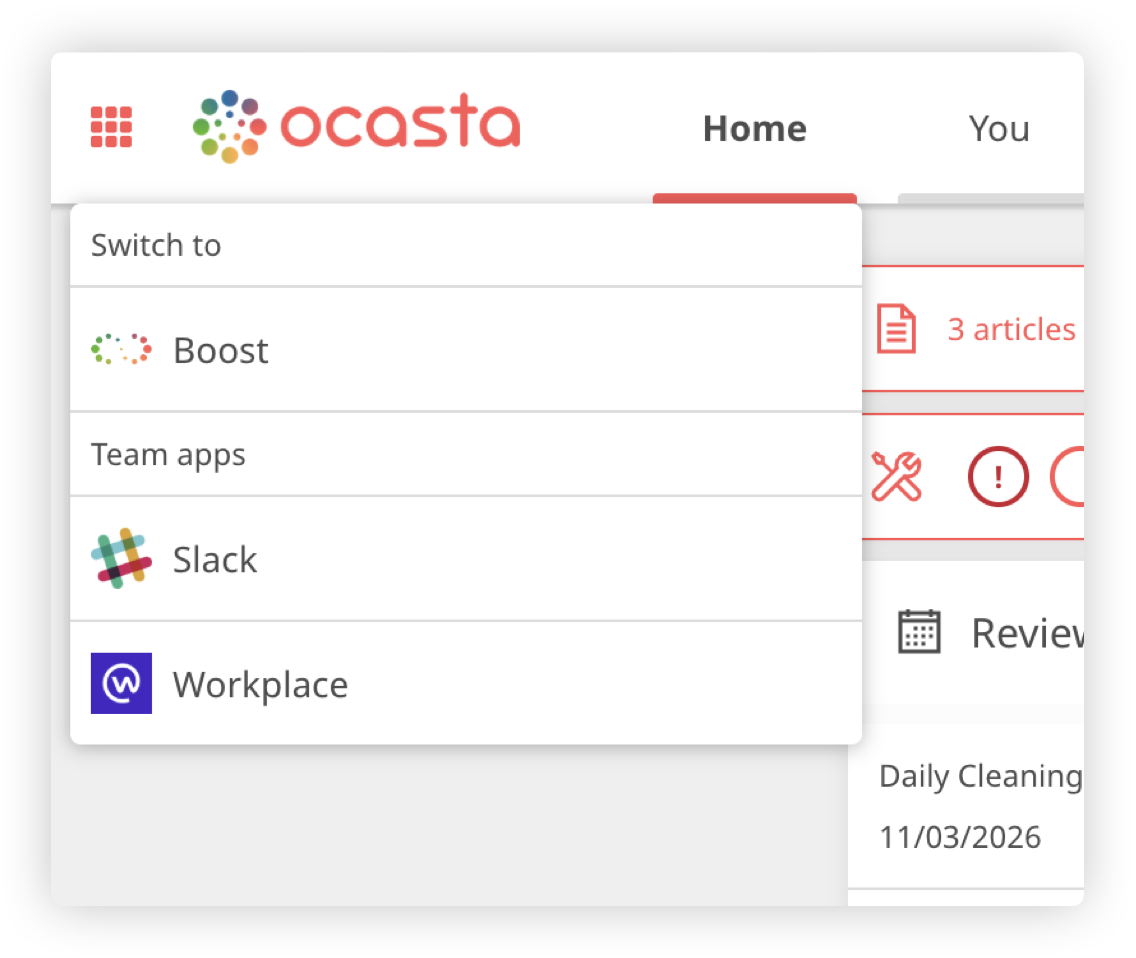Click the calendar icon next to Review
The image size is (1136, 958).
919,631
